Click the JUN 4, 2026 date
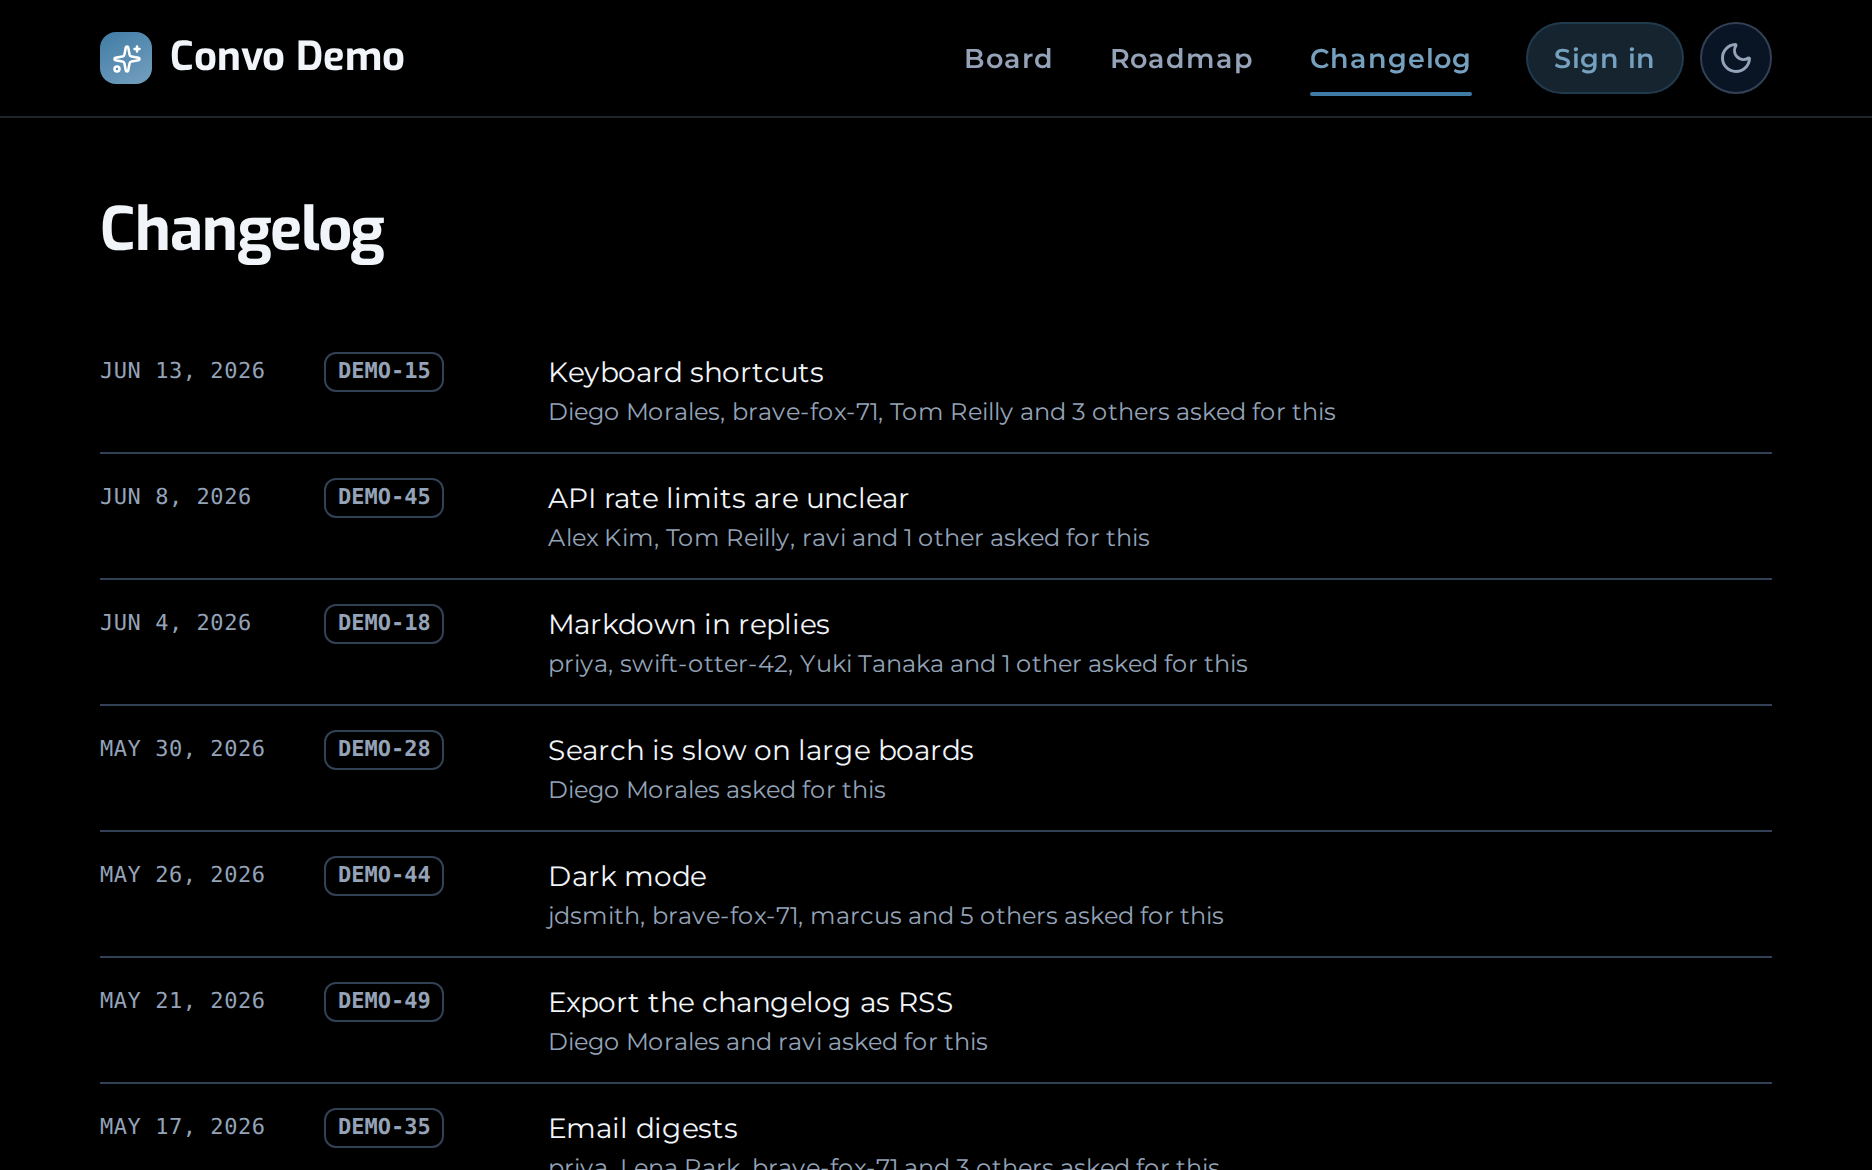1872x1170 pixels. [175, 623]
